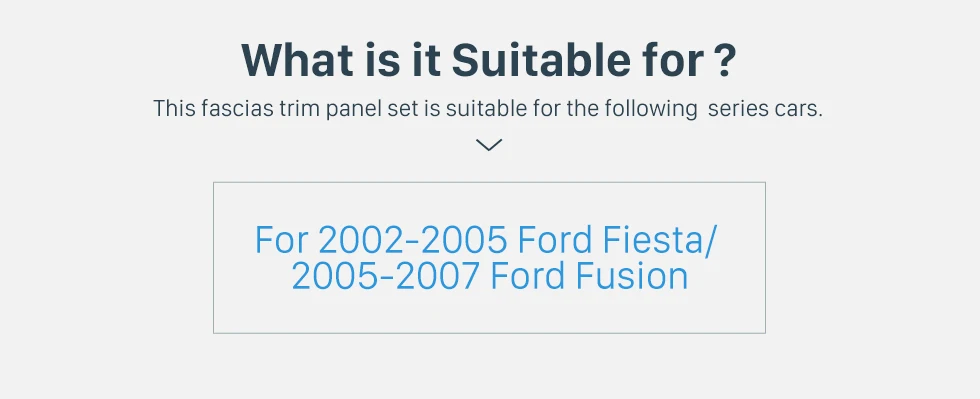
Task: Click the word 'Suitable' in the heading
Action: pos(541,60)
